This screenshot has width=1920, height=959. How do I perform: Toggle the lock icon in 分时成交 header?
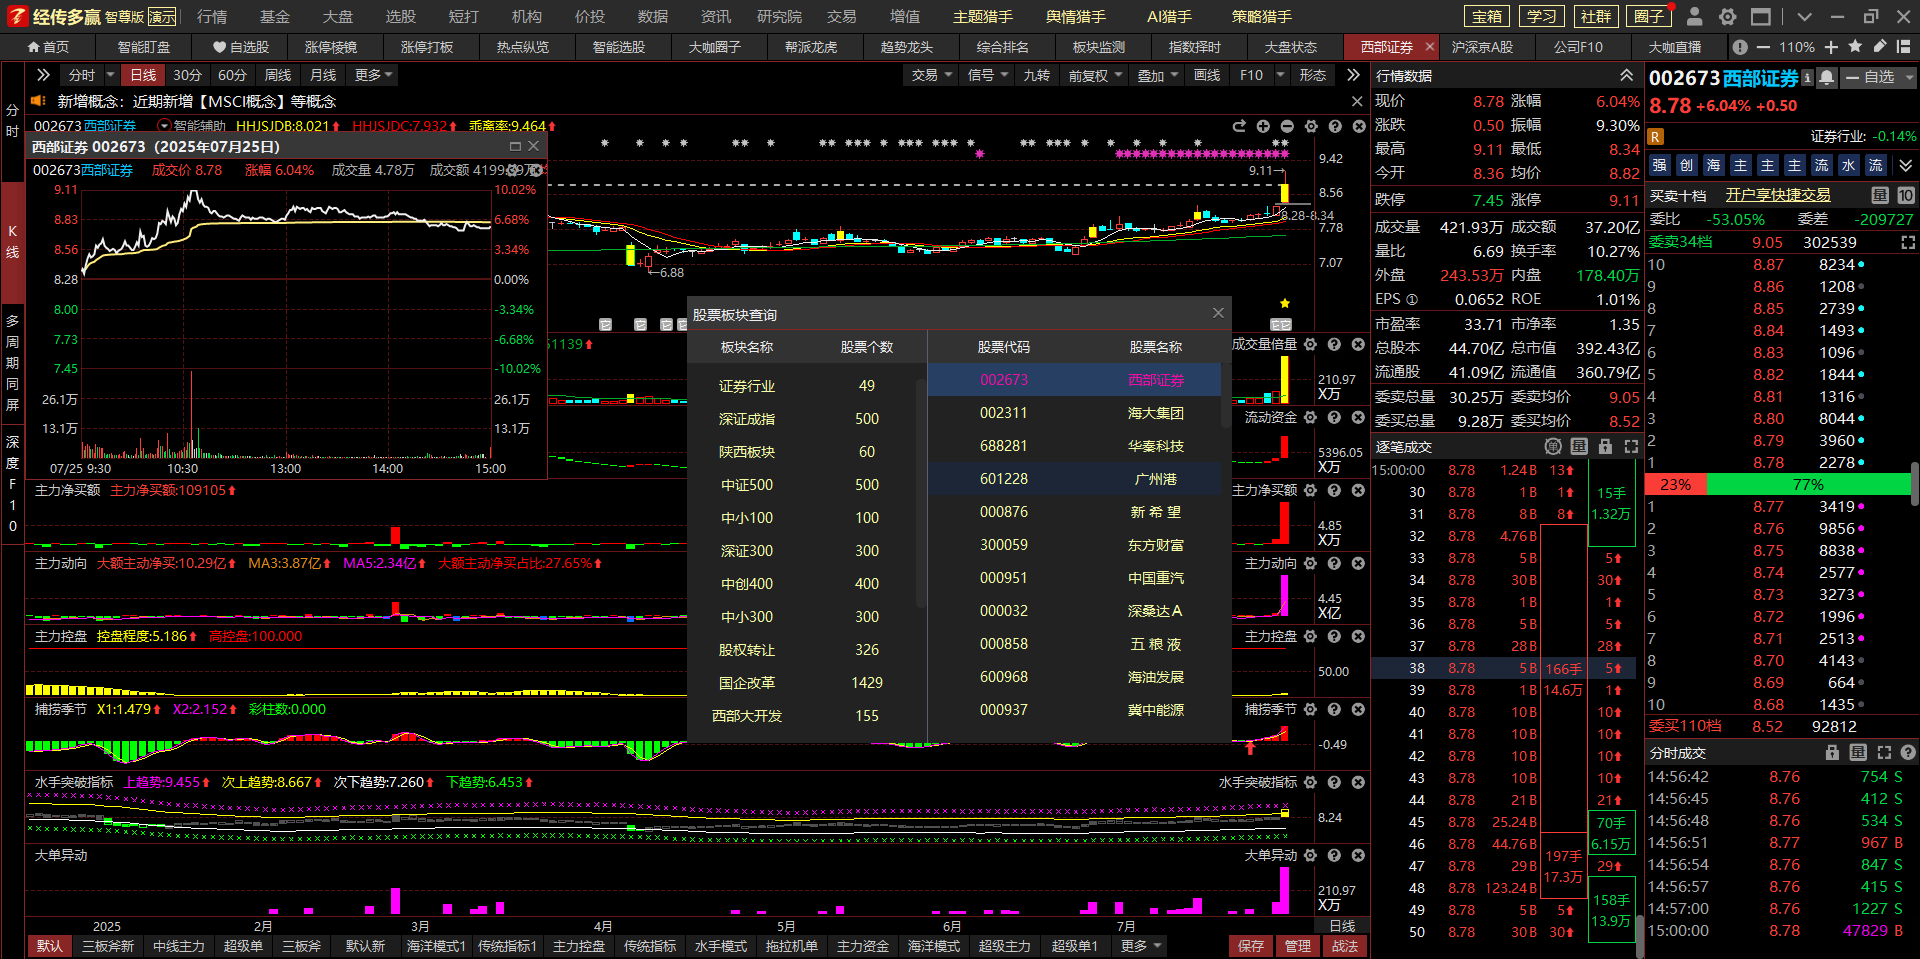click(1832, 752)
